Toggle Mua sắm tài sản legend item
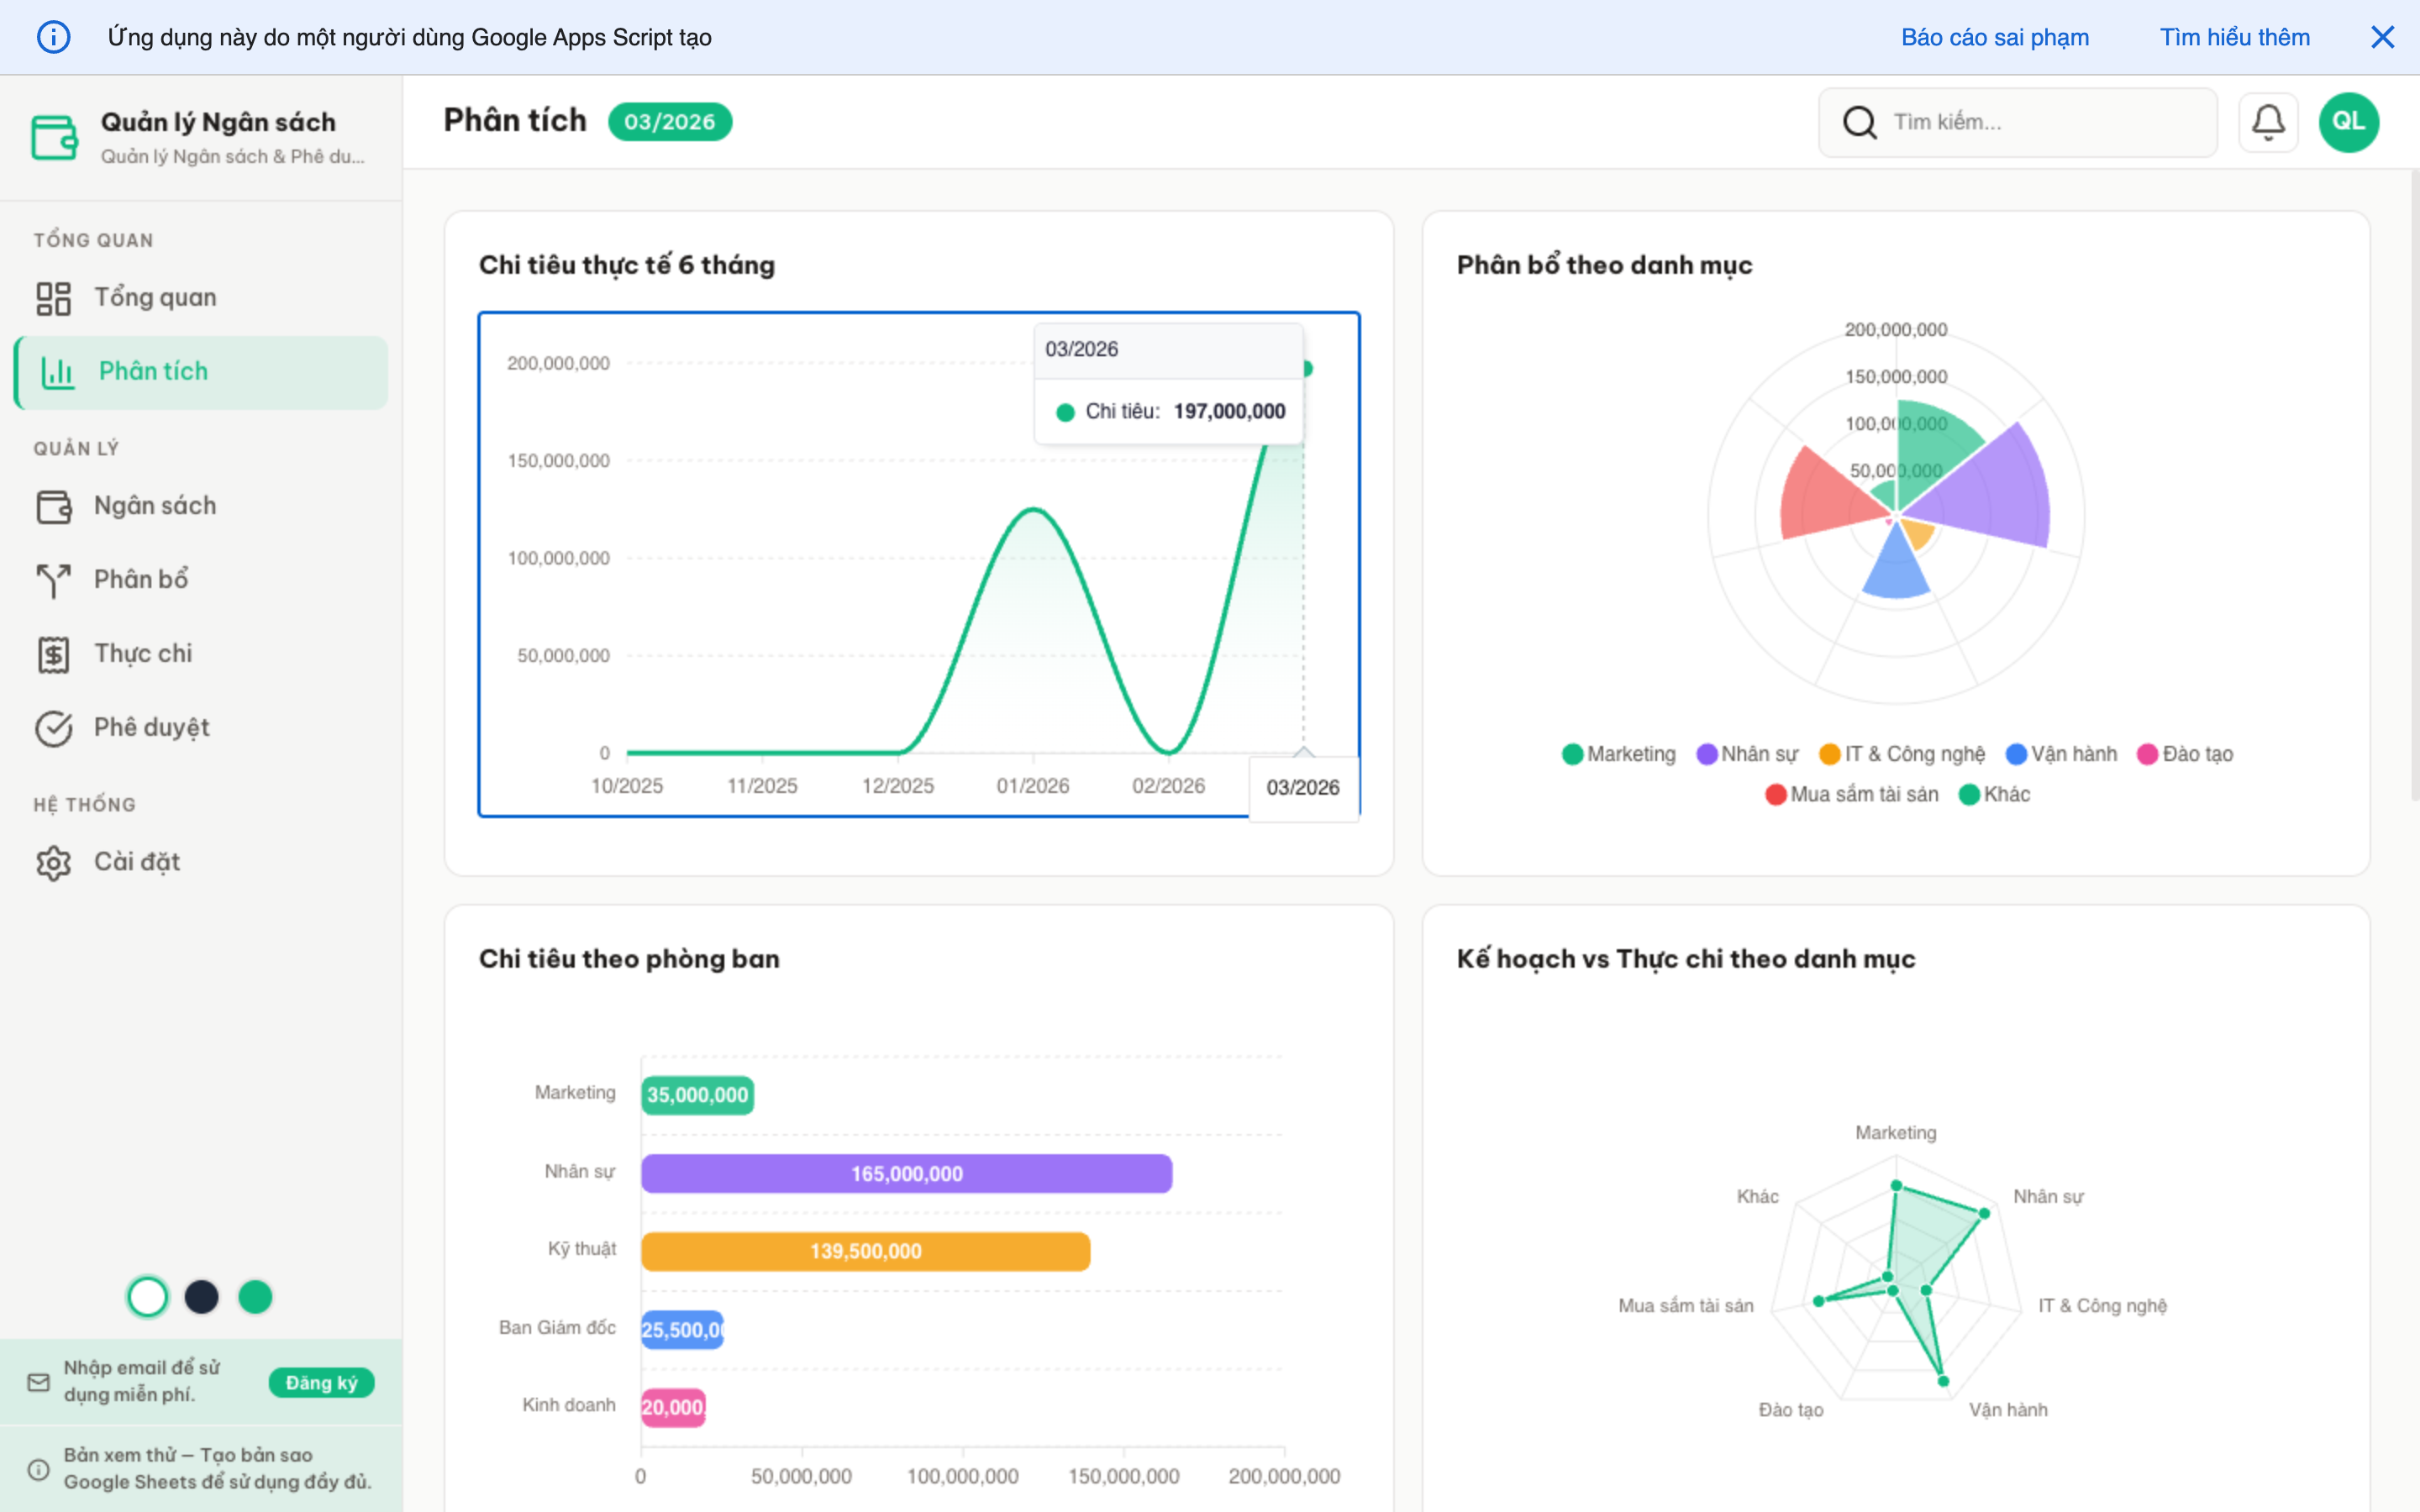This screenshot has width=2420, height=1512. 1852,795
